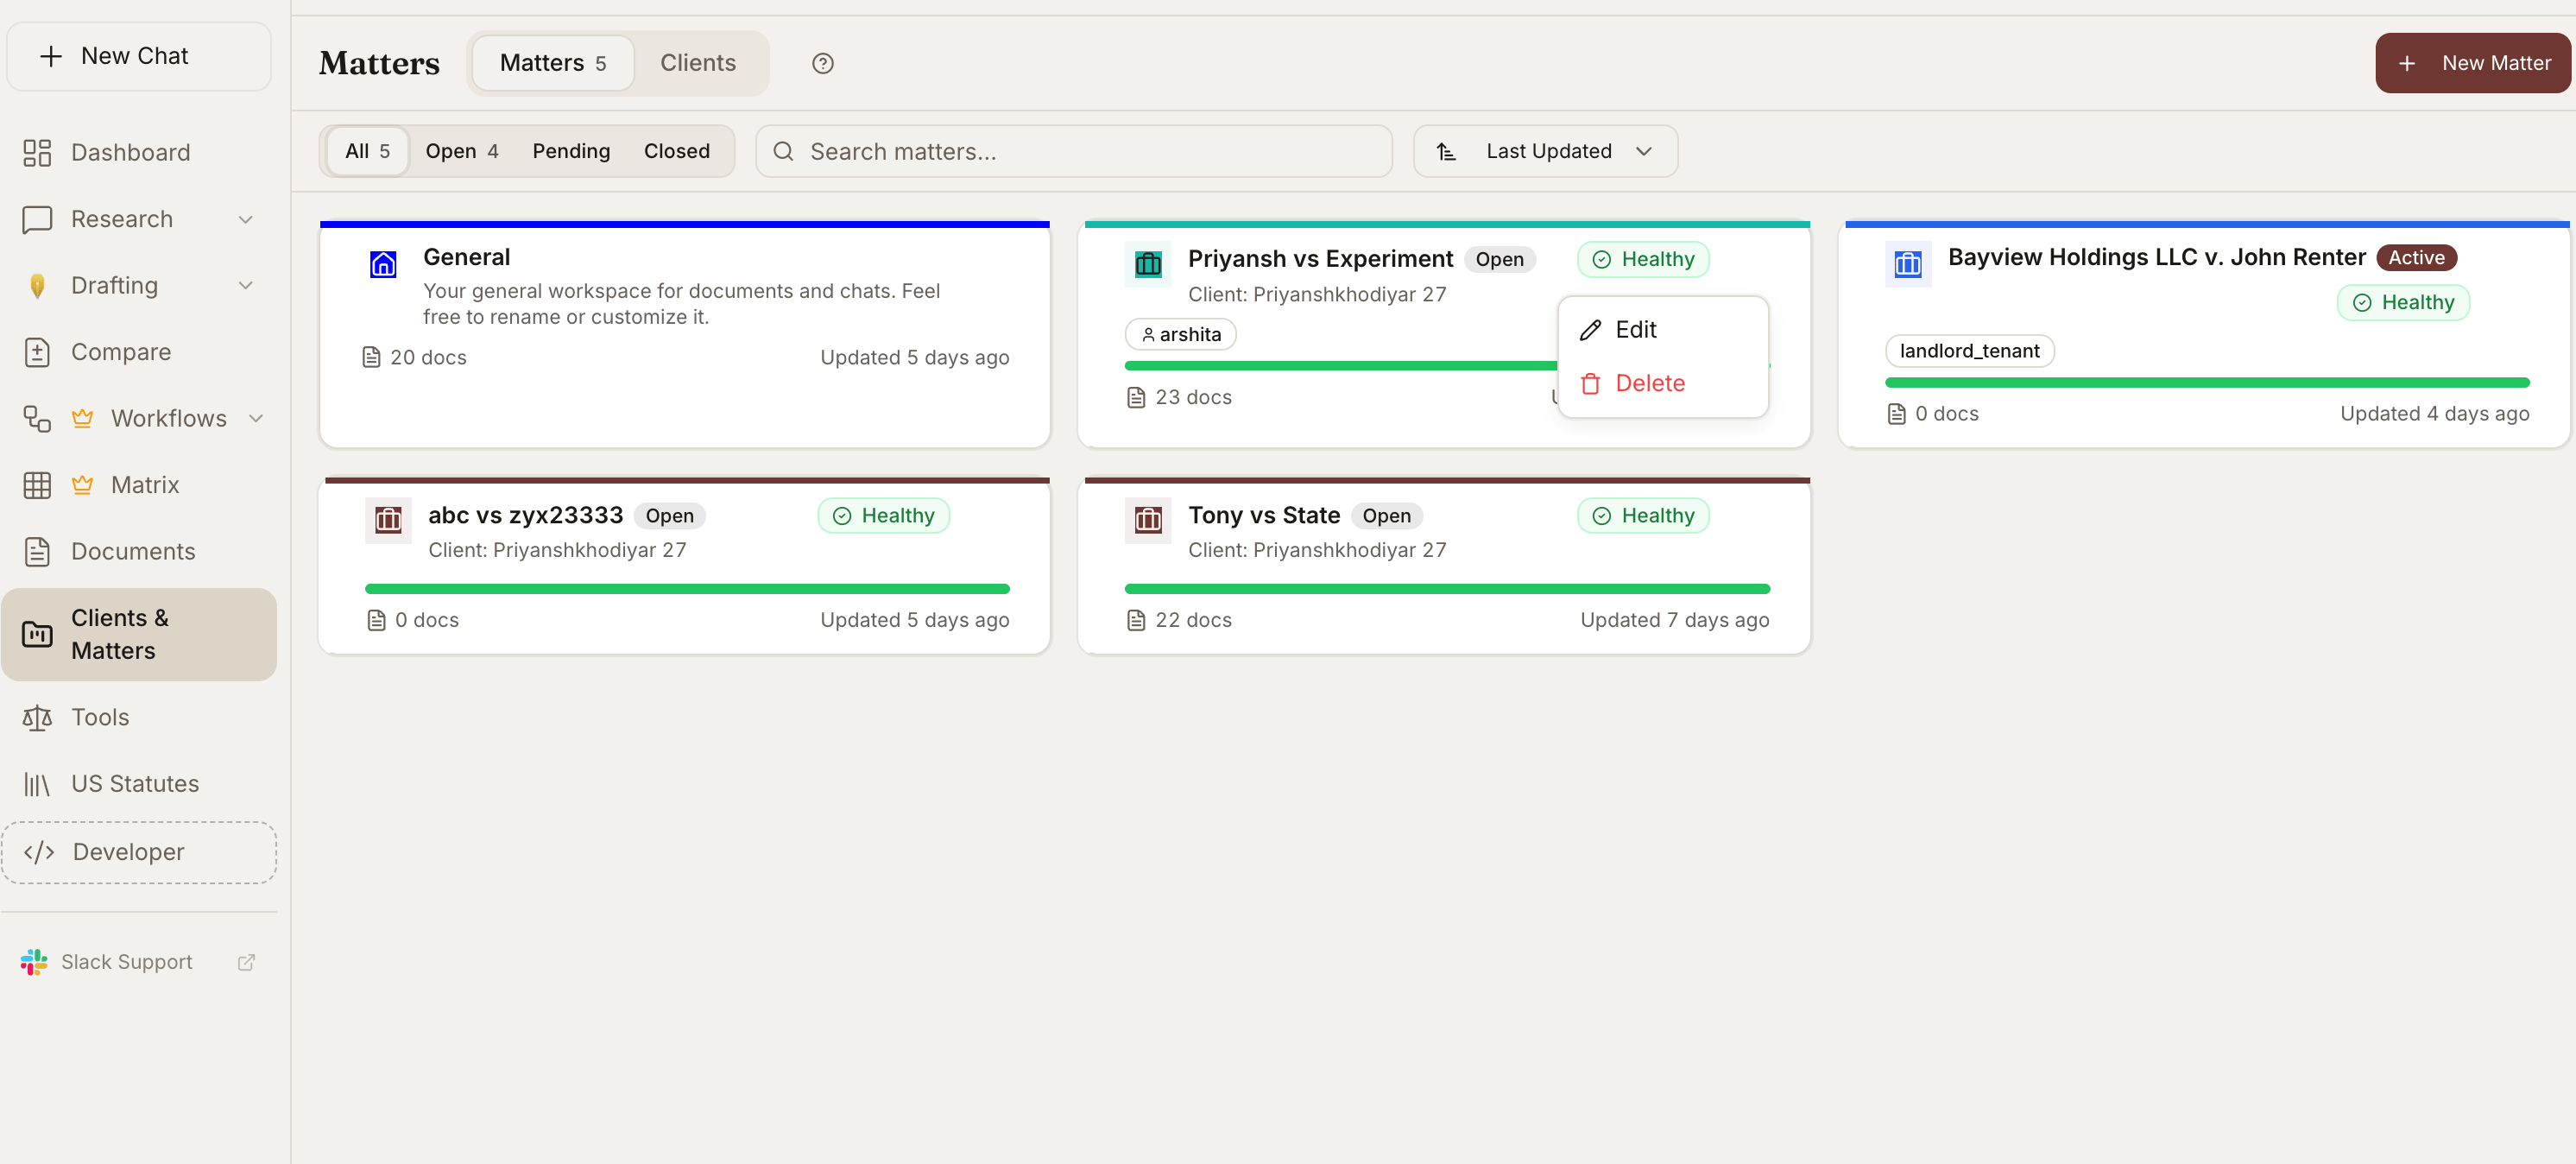
Task: Expand the Drafting sidebar section
Action: click(245, 286)
